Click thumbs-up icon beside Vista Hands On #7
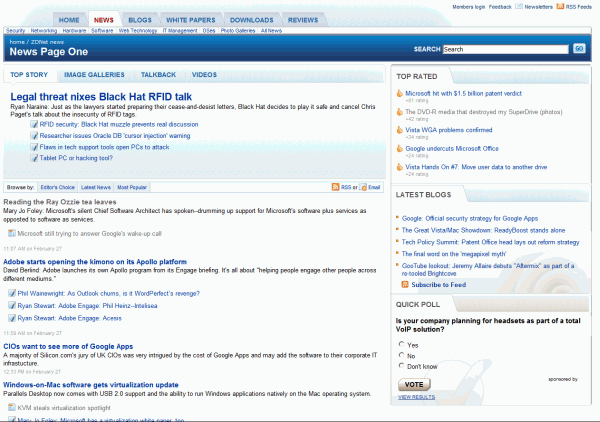 coord(399,167)
